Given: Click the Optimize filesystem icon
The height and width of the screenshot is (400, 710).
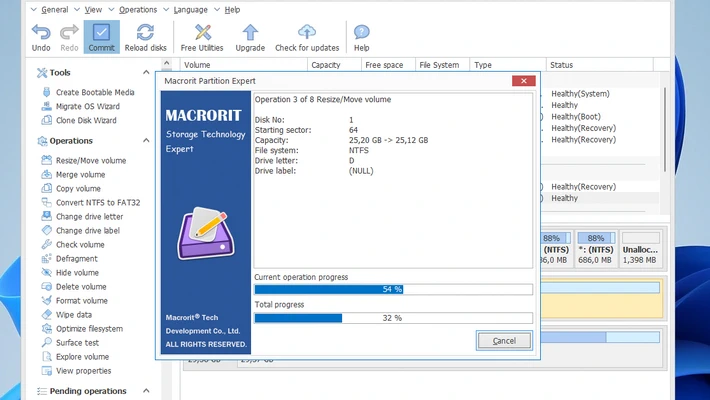Looking at the screenshot, I should [46, 328].
